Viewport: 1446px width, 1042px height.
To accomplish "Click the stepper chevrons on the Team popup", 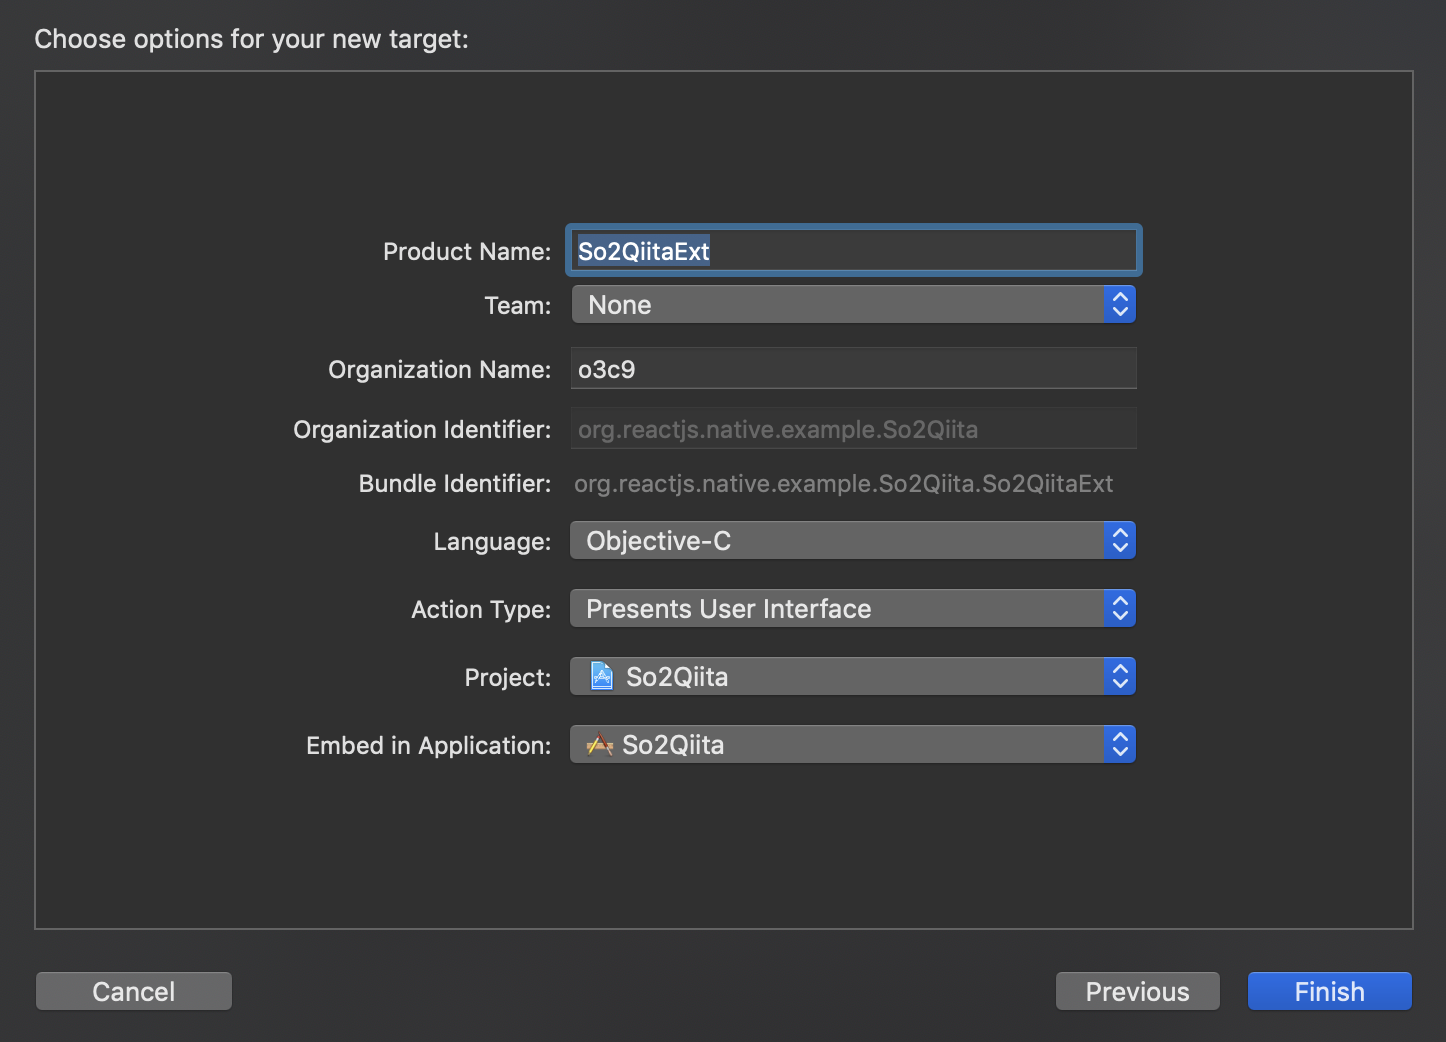I will tap(1120, 304).
